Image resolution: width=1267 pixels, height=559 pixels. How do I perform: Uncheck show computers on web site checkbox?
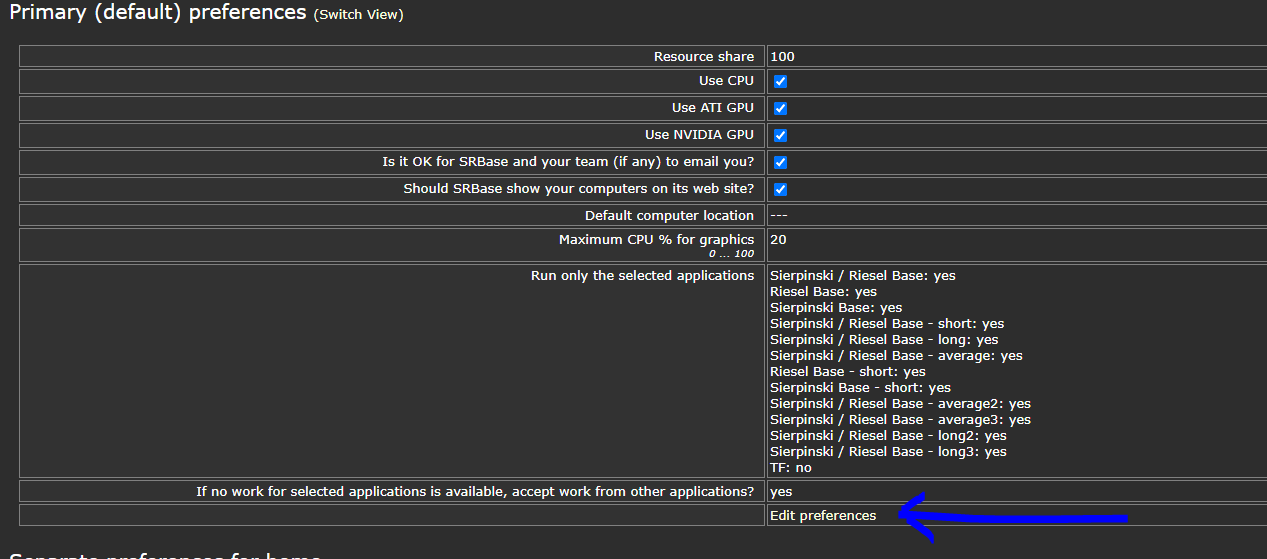(780, 190)
